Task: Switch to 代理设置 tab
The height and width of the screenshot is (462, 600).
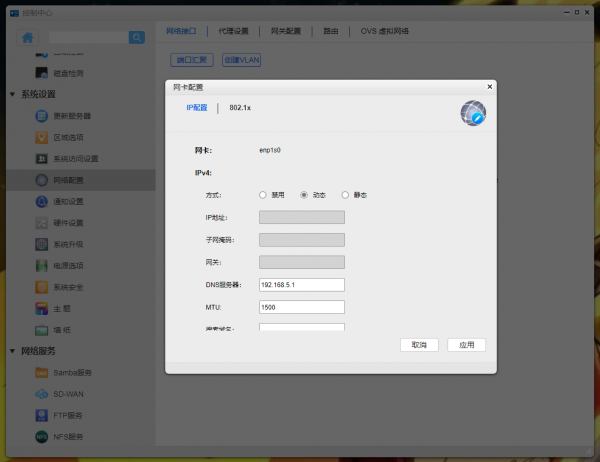Action: tap(233, 31)
